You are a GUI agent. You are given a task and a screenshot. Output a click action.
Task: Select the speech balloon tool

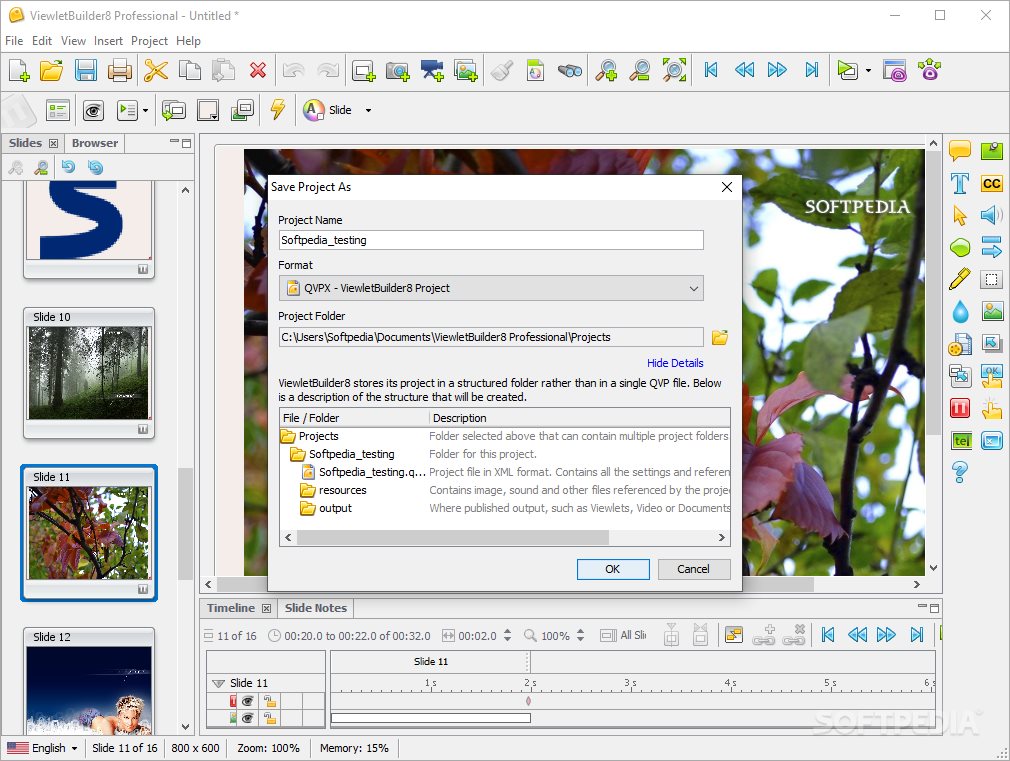tap(960, 151)
